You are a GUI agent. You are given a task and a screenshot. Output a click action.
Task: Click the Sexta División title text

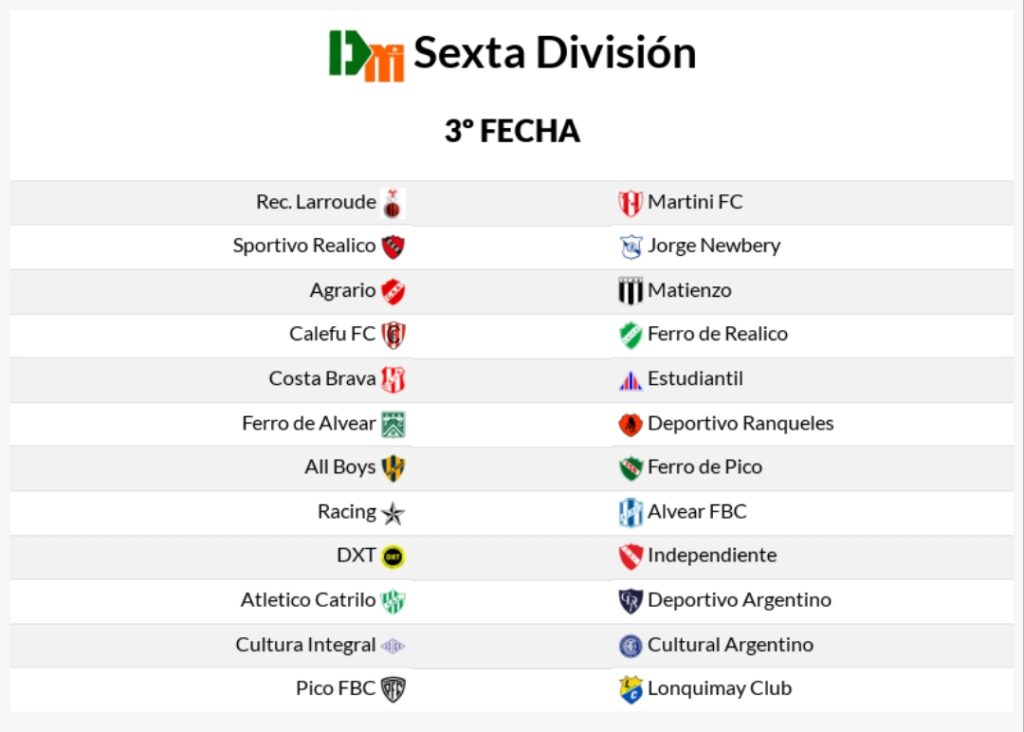[x=554, y=53]
